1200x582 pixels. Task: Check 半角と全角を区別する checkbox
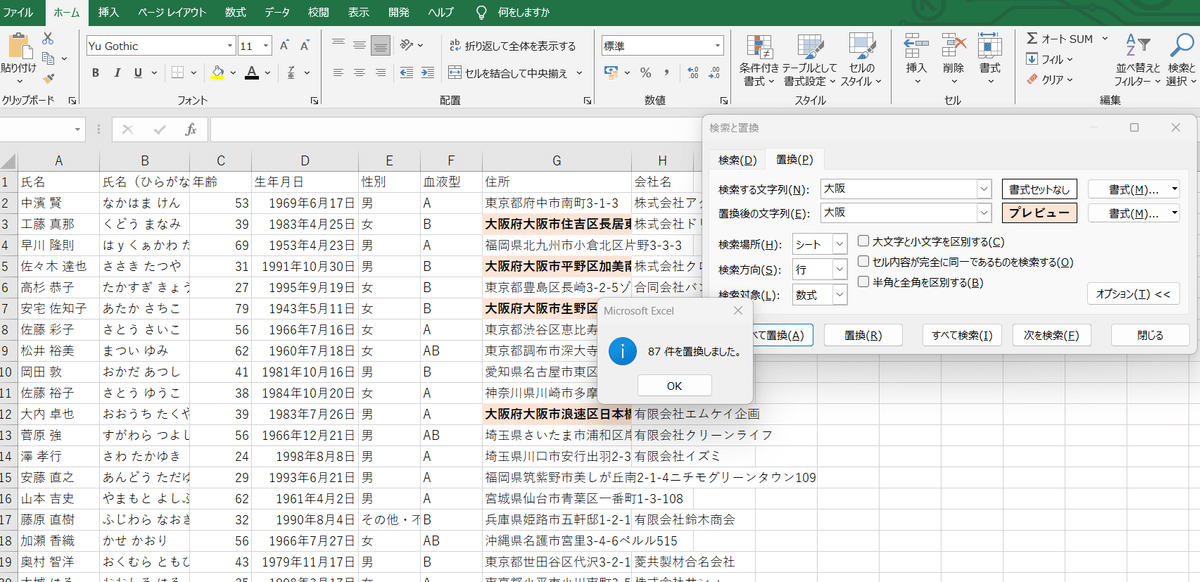865,282
